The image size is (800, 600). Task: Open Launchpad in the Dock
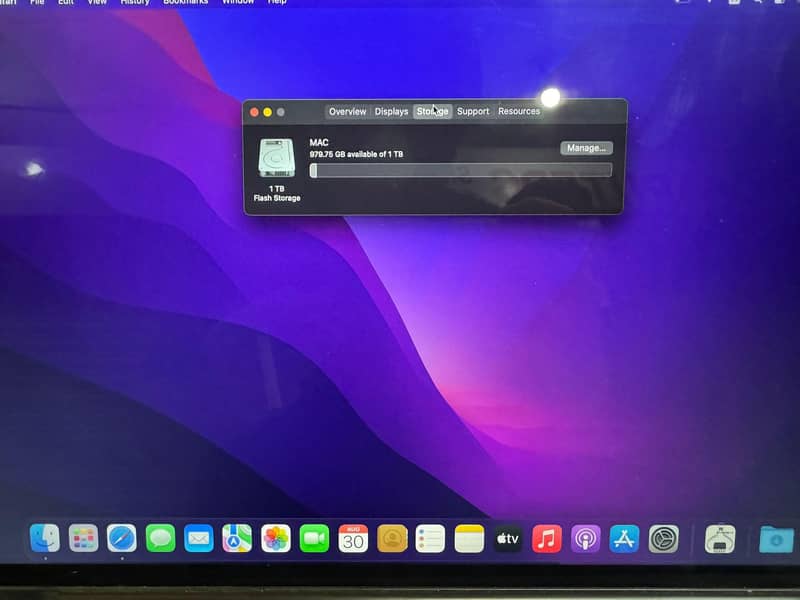pyautogui.click(x=83, y=538)
